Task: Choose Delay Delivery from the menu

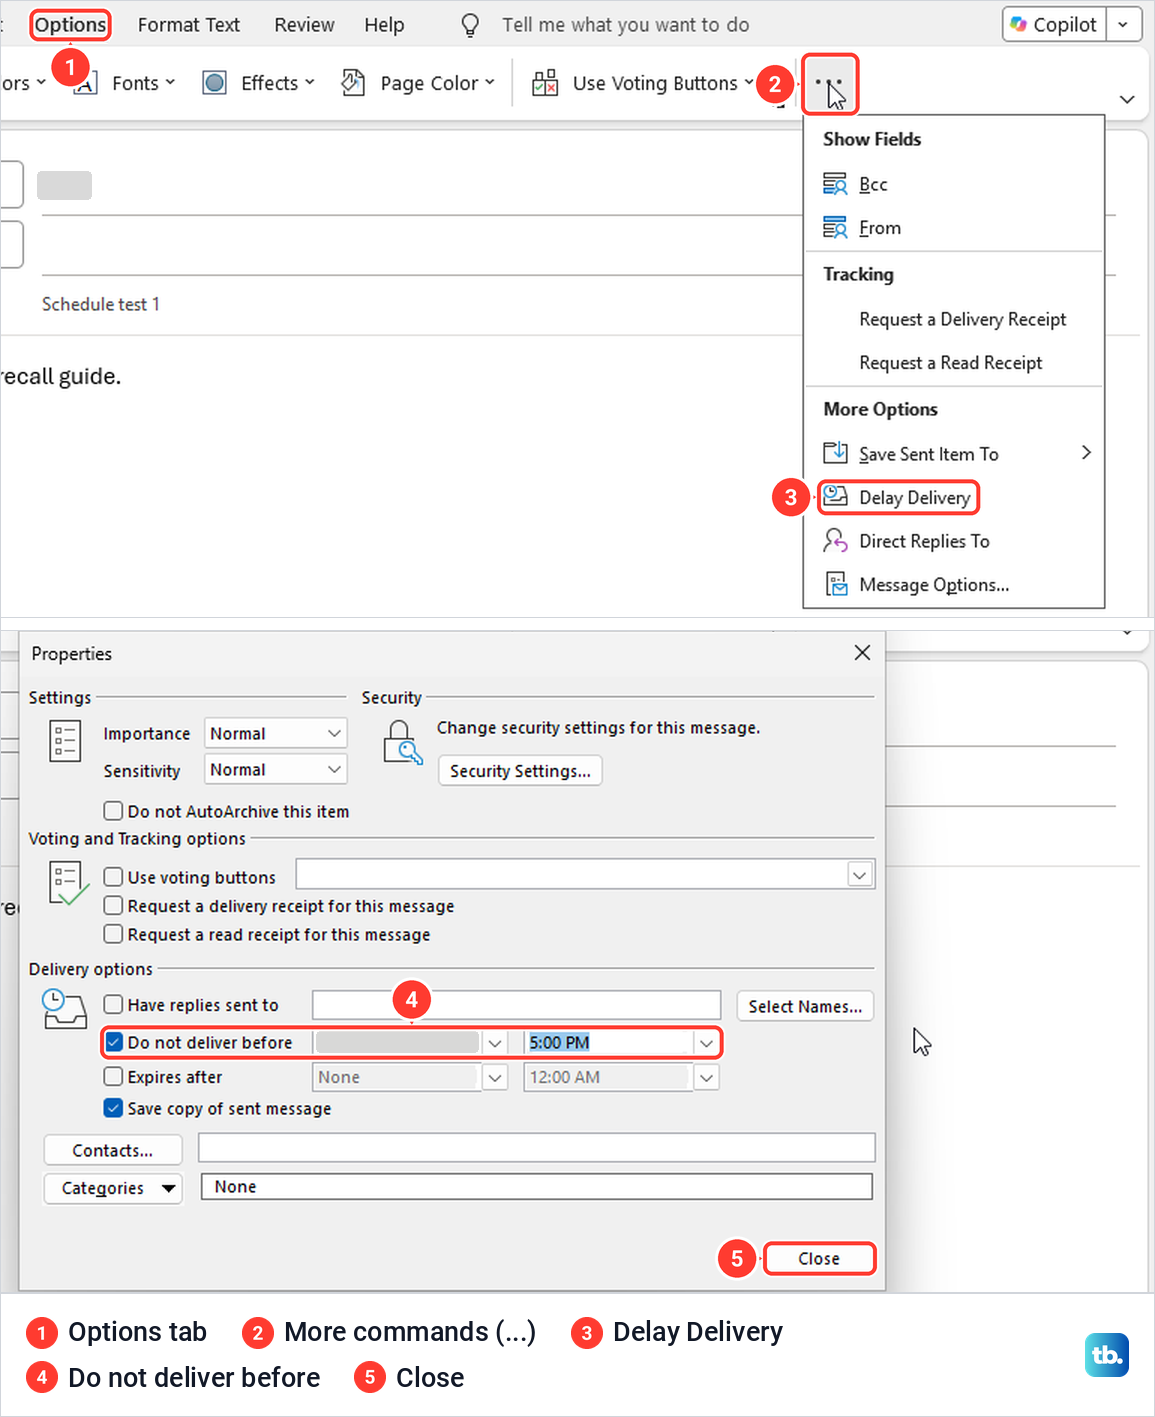Action: tap(897, 498)
